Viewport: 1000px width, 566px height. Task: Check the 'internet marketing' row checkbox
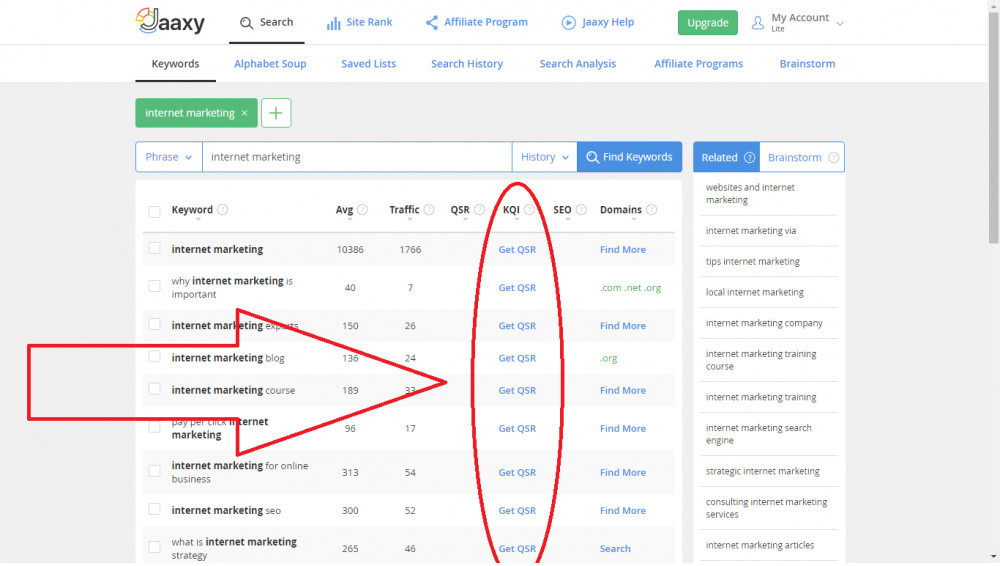pyautogui.click(x=154, y=248)
